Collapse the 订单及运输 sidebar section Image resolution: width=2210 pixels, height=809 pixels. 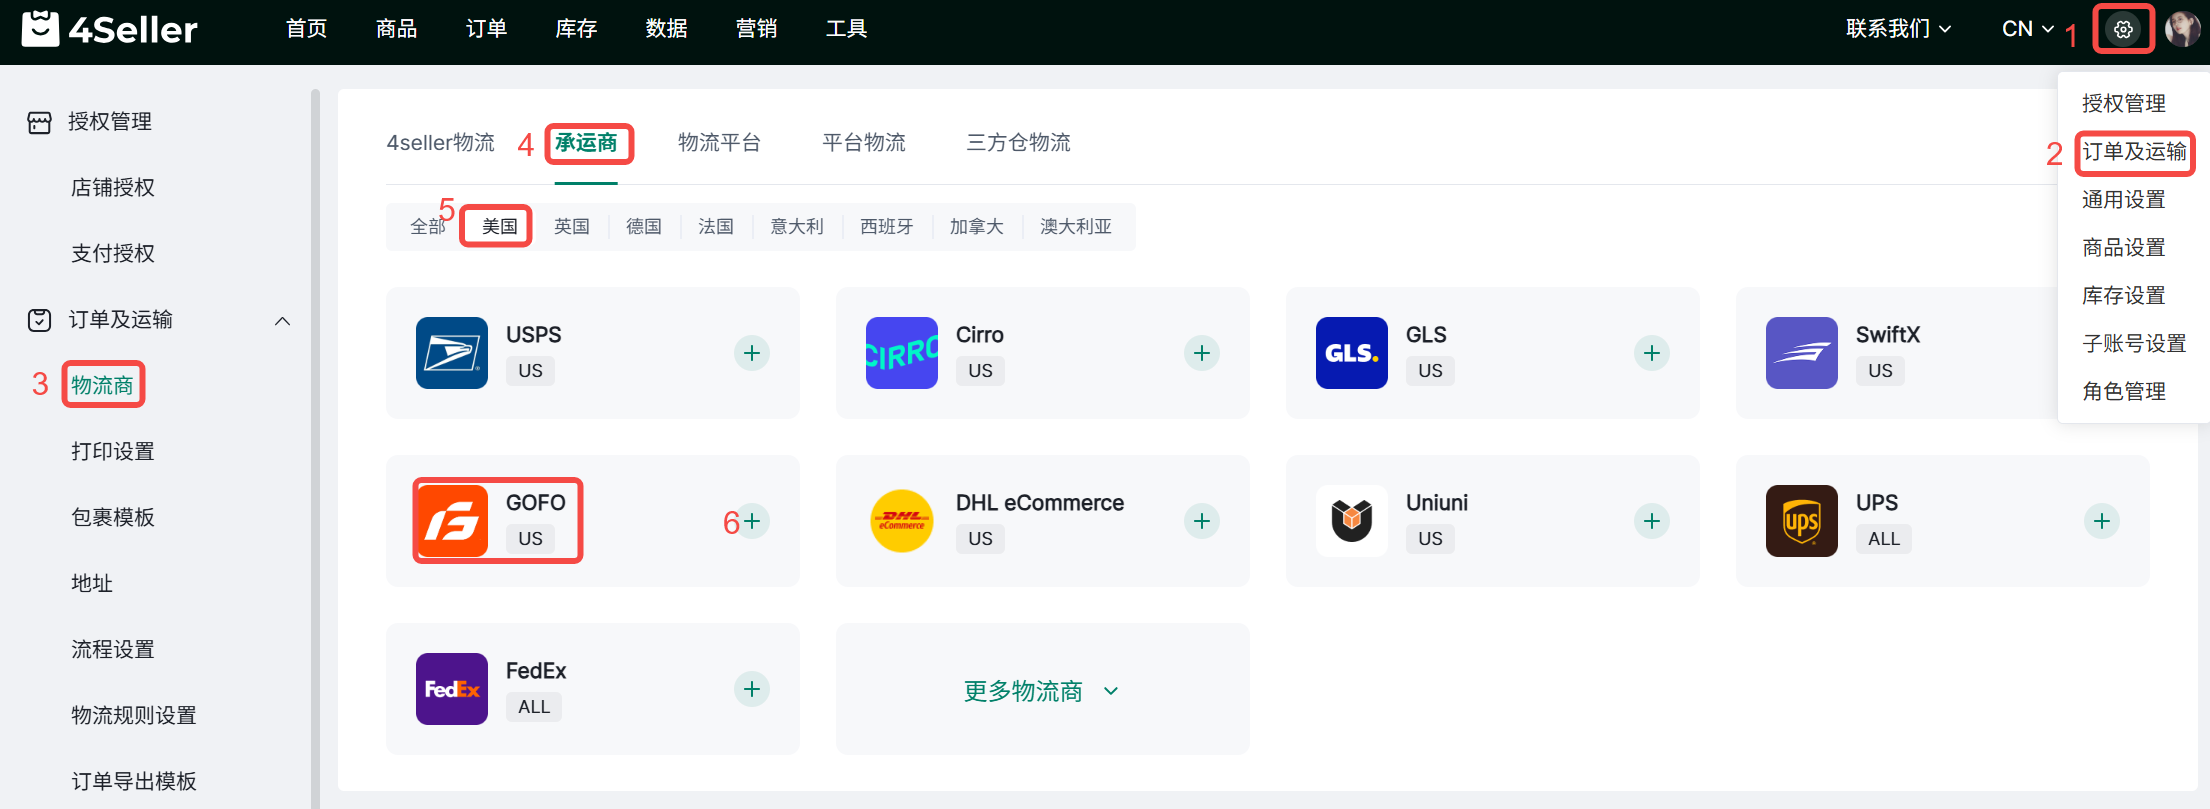[282, 321]
